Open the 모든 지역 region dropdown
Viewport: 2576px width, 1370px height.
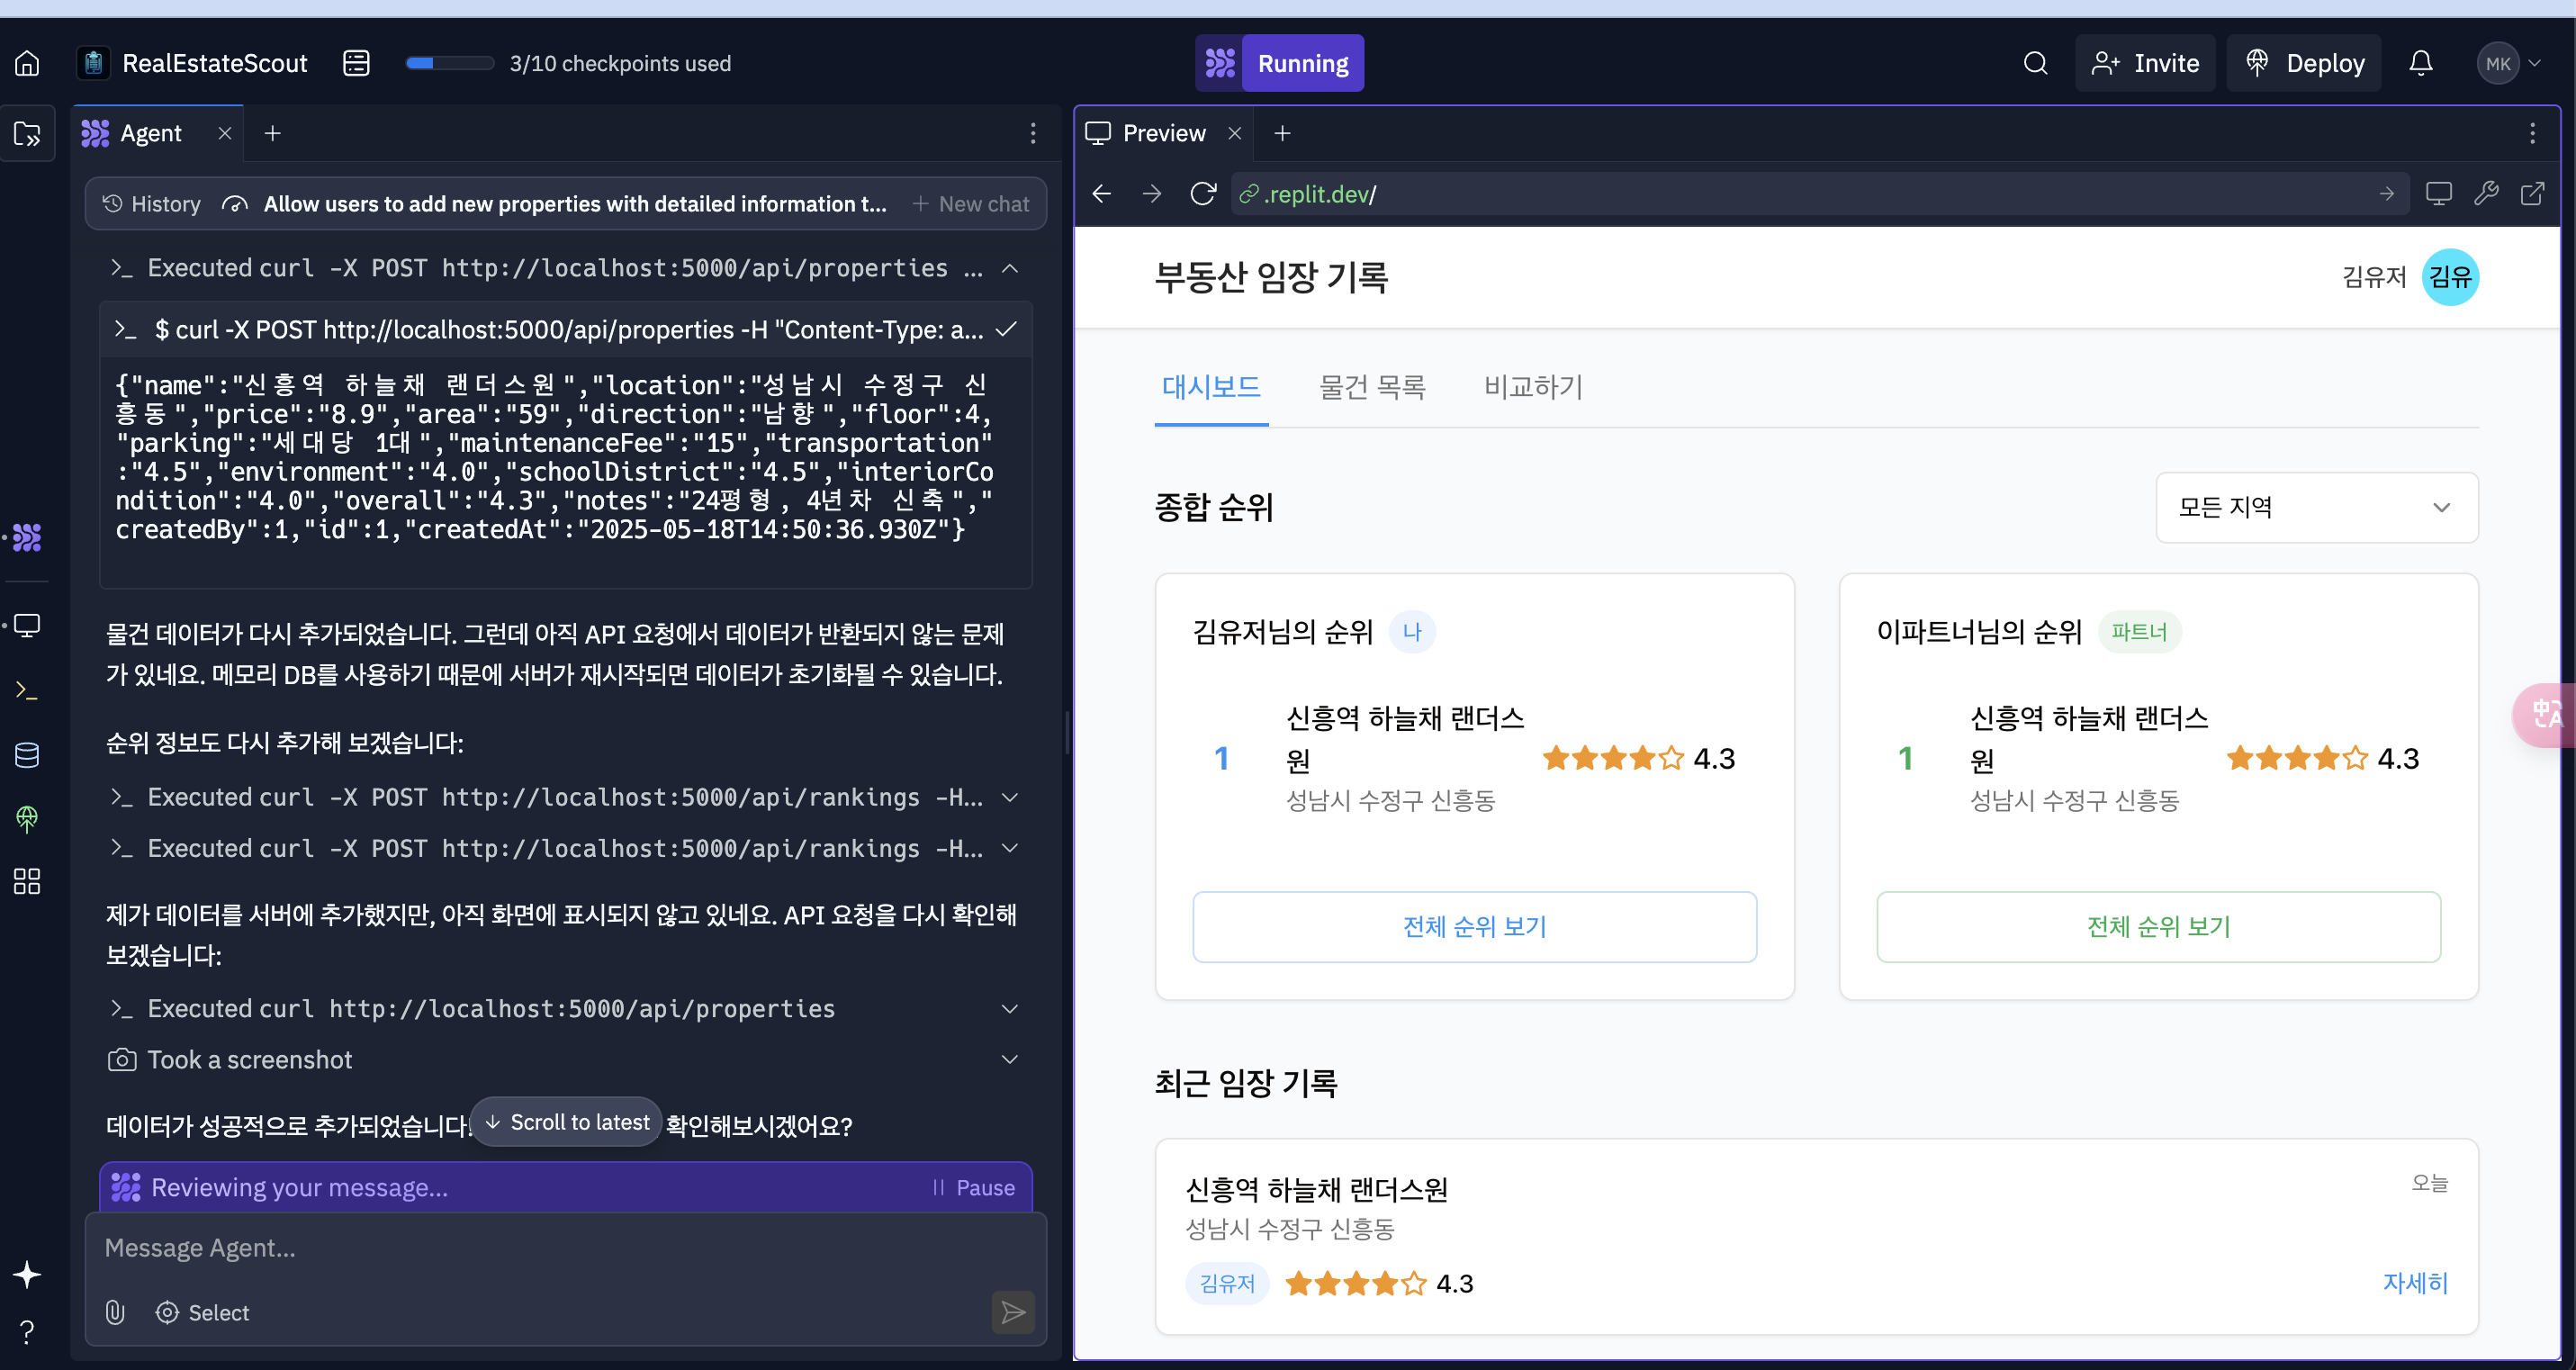pos(2316,507)
